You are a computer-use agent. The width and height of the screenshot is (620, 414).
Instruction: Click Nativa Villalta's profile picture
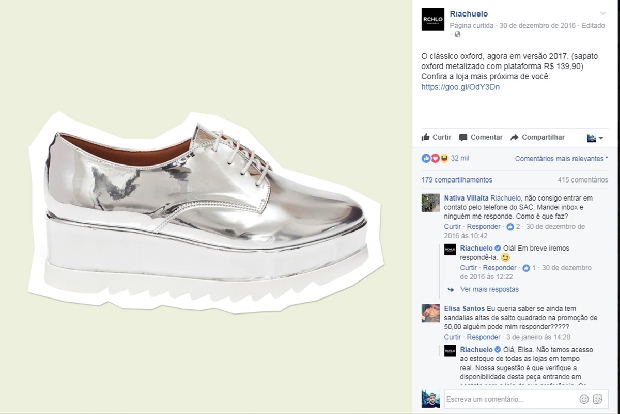coord(431,203)
